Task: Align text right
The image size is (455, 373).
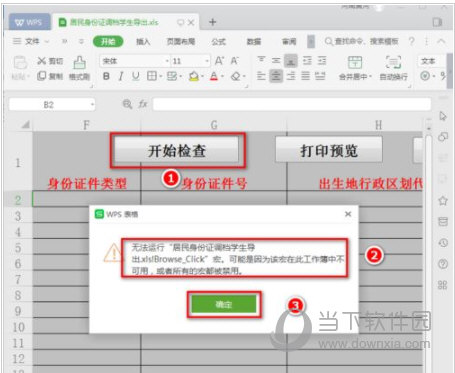Action: coord(291,76)
